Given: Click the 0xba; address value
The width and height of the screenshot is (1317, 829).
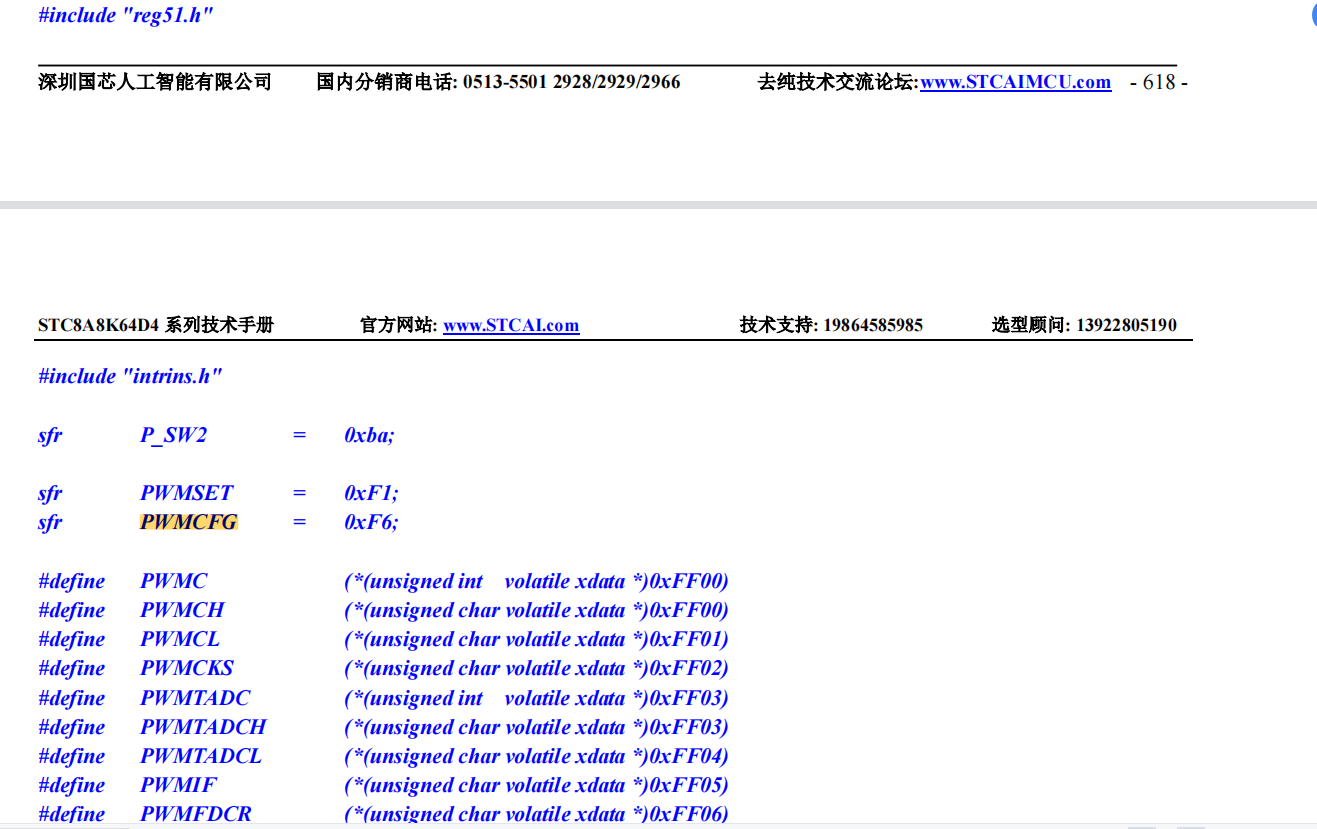Looking at the screenshot, I should pos(369,436).
